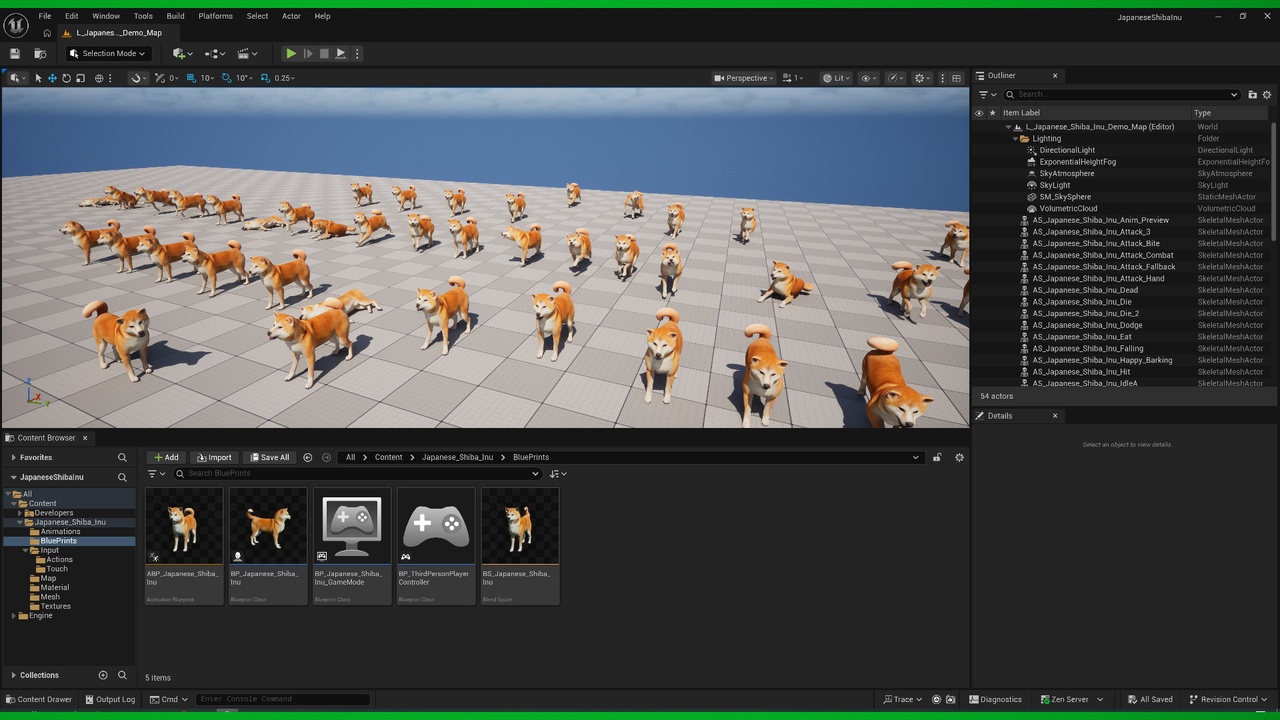Screen dimensions: 1280x720
Task: Click the Save current level icon
Action: point(15,53)
